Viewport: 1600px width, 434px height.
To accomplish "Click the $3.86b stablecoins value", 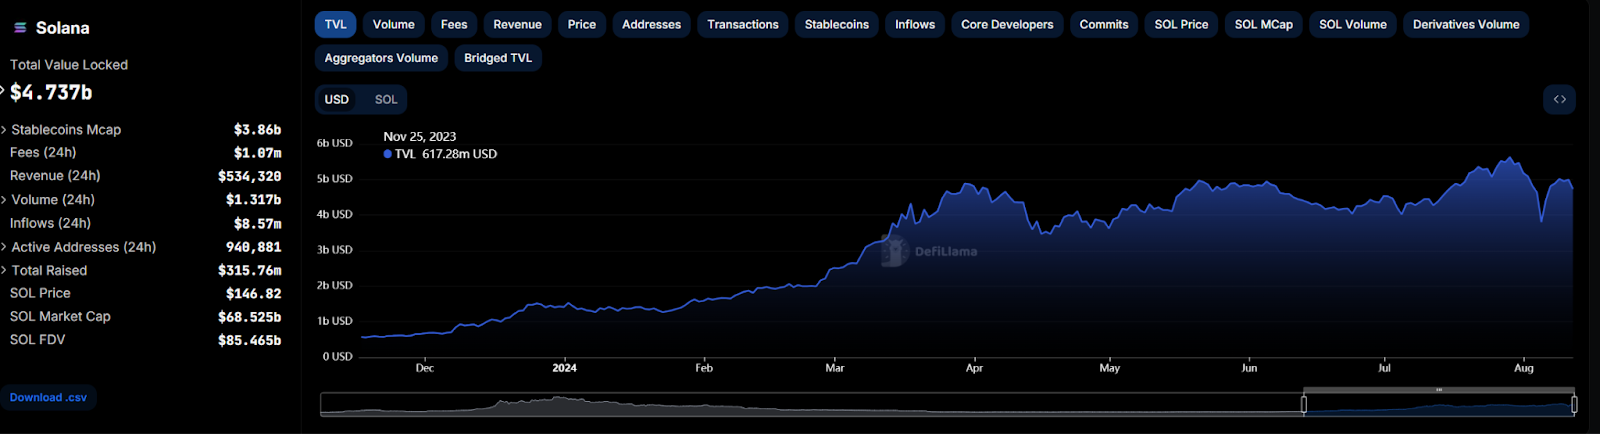I will click(257, 130).
